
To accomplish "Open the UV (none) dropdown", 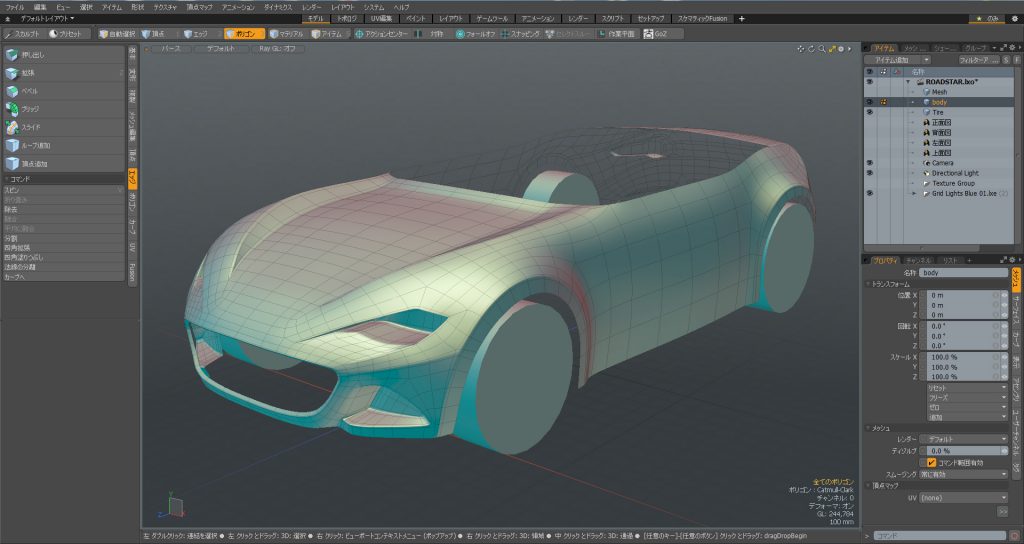I will pyautogui.click(x=963, y=498).
